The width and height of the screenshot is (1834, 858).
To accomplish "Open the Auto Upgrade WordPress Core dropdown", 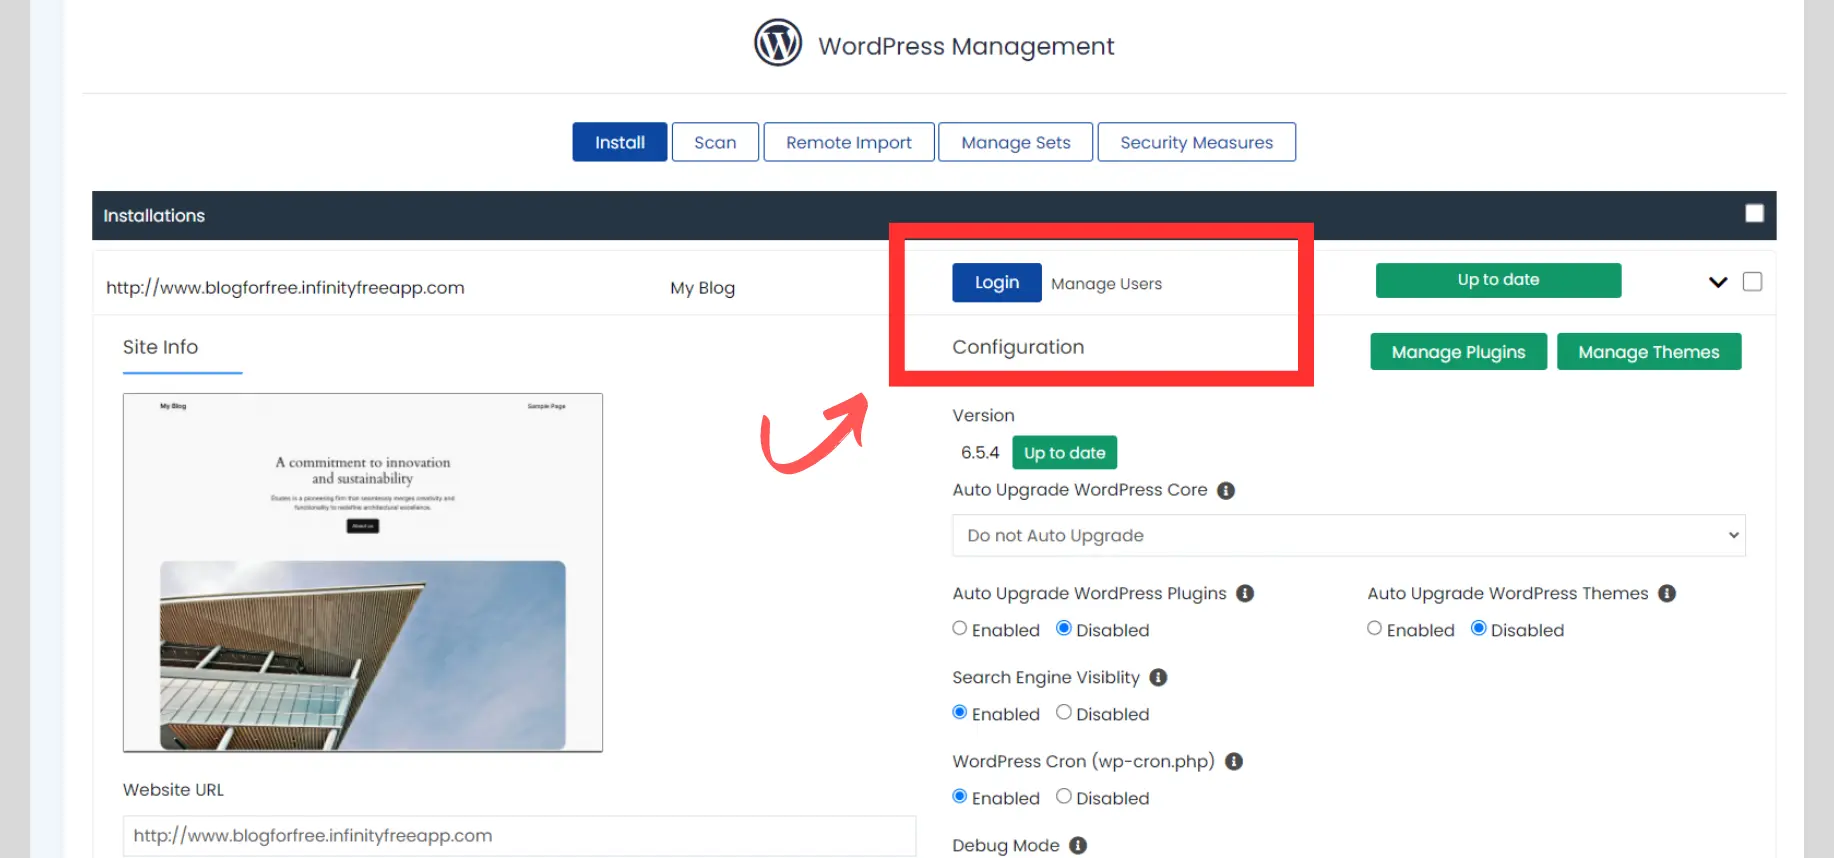I will 1348,535.
